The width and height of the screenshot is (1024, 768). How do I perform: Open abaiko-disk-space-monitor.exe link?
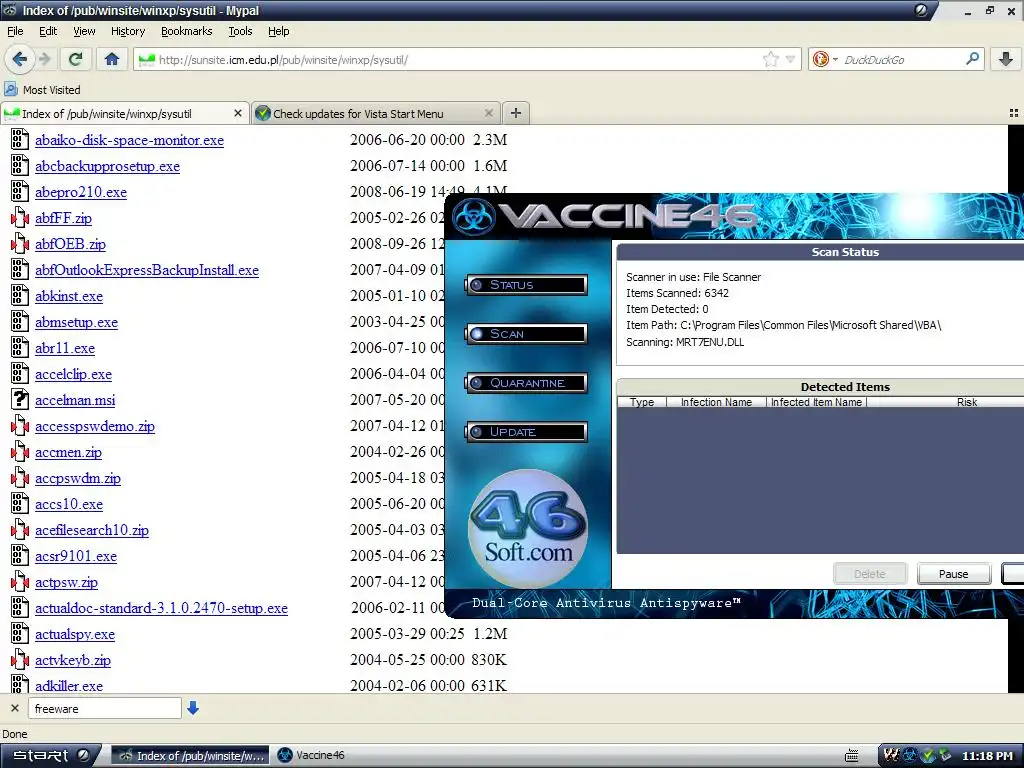pyautogui.click(x=129, y=140)
